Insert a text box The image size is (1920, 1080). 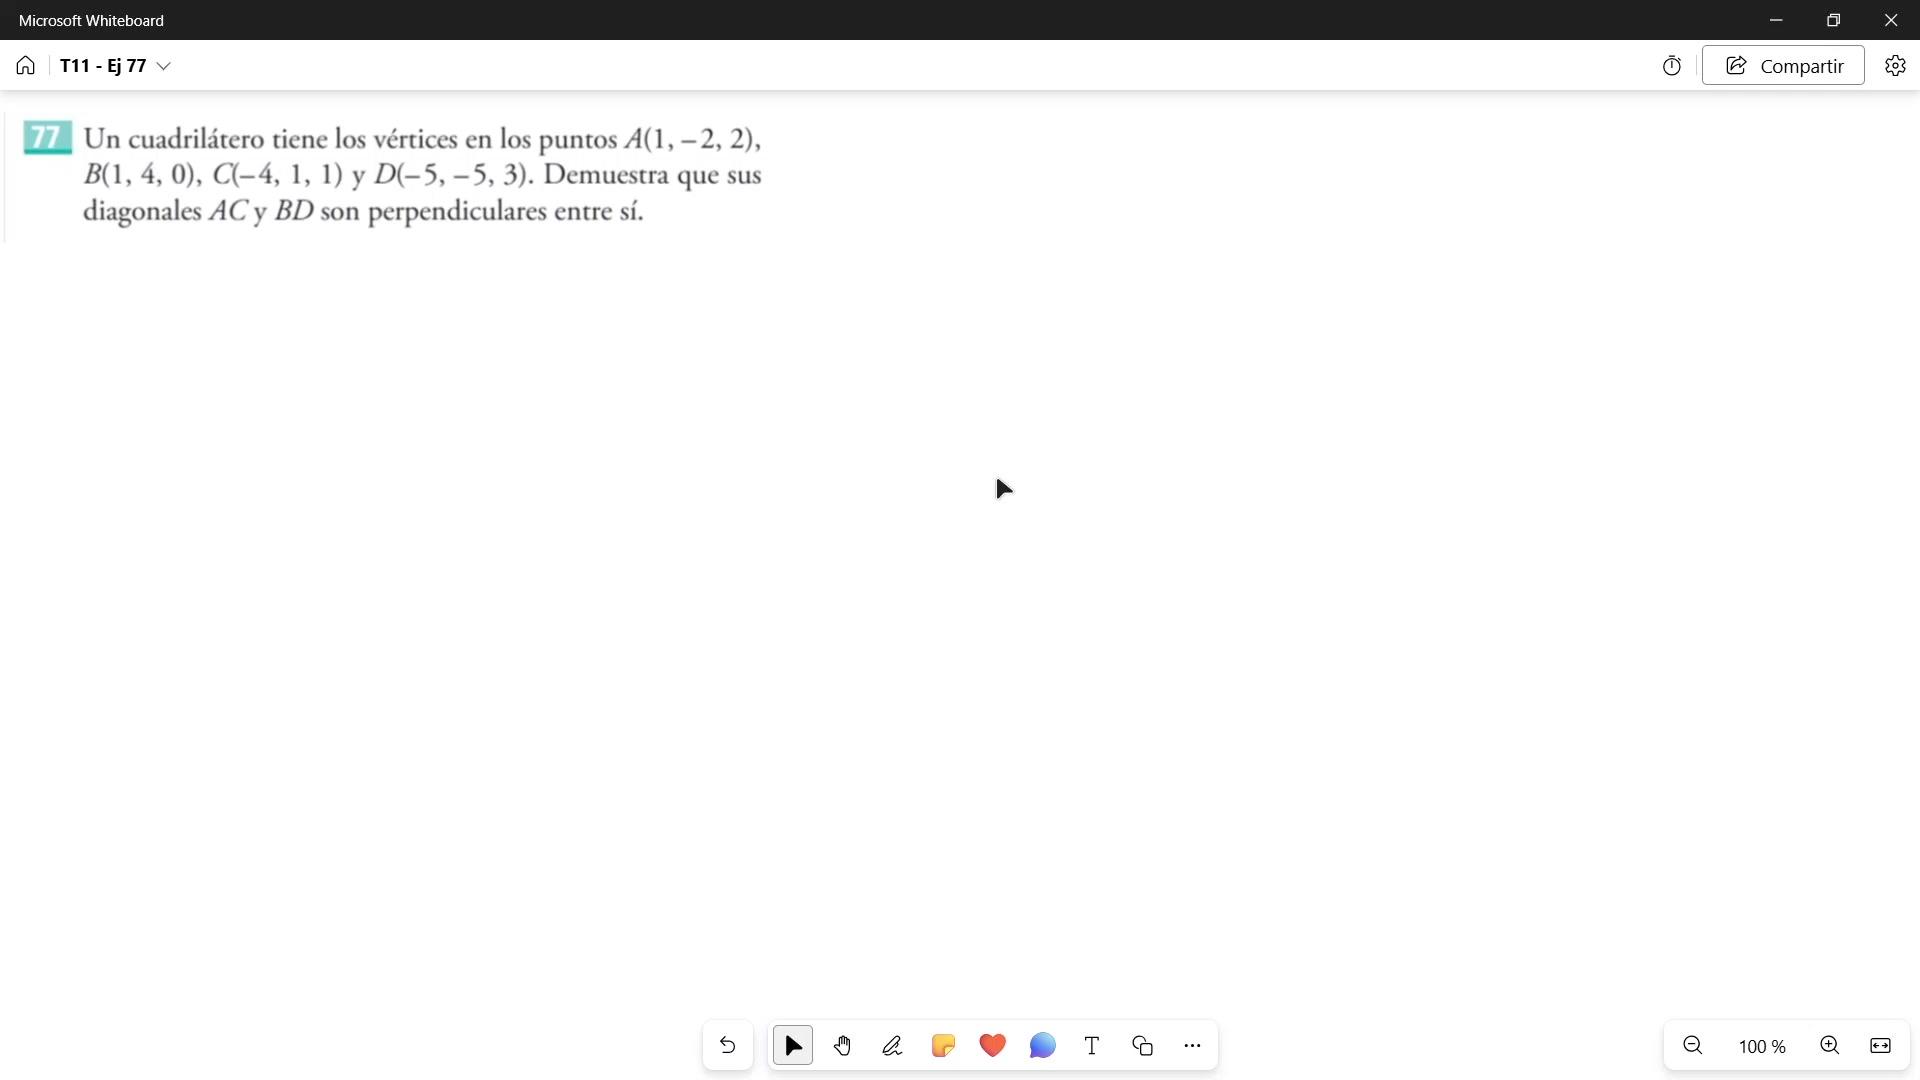pyautogui.click(x=1092, y=1046)
